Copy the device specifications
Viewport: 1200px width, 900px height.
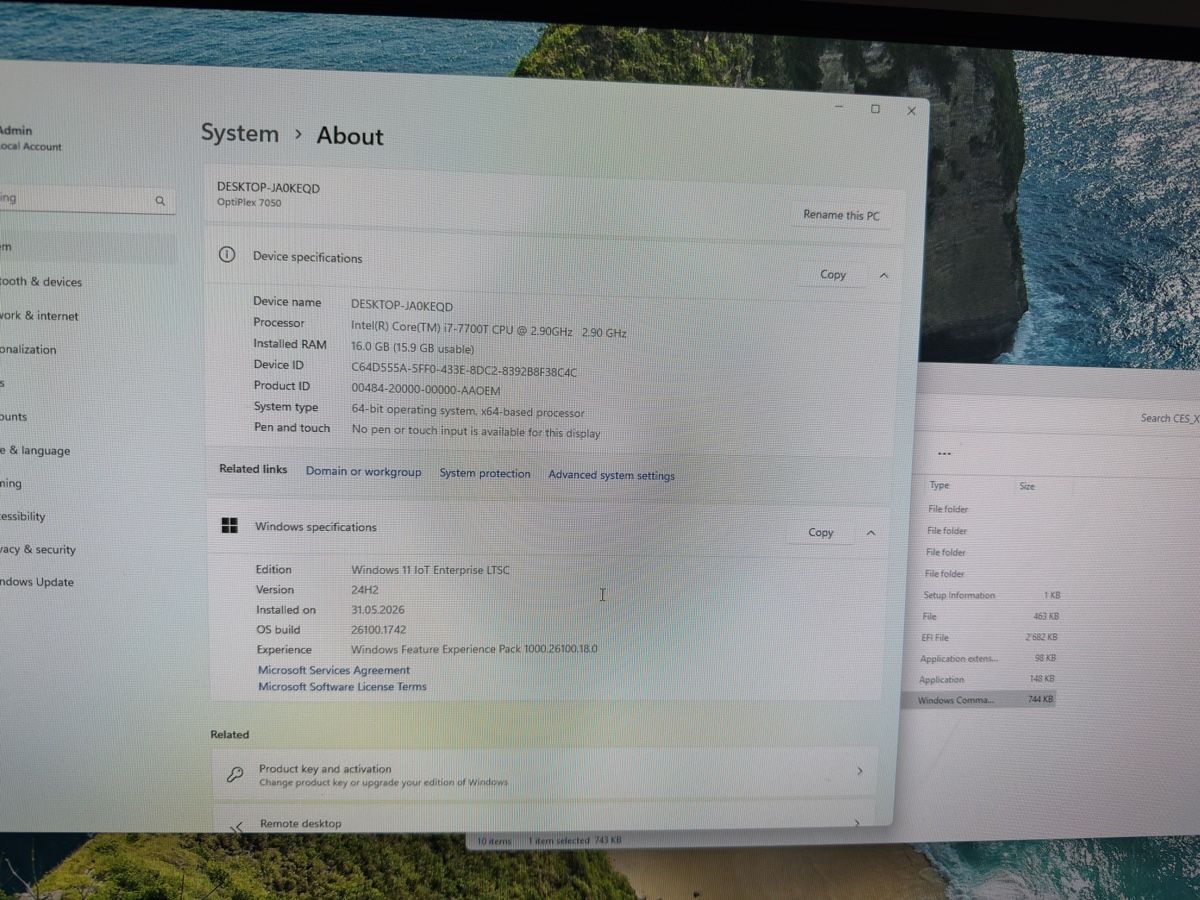pyautogui.click(x=833, y=275)
